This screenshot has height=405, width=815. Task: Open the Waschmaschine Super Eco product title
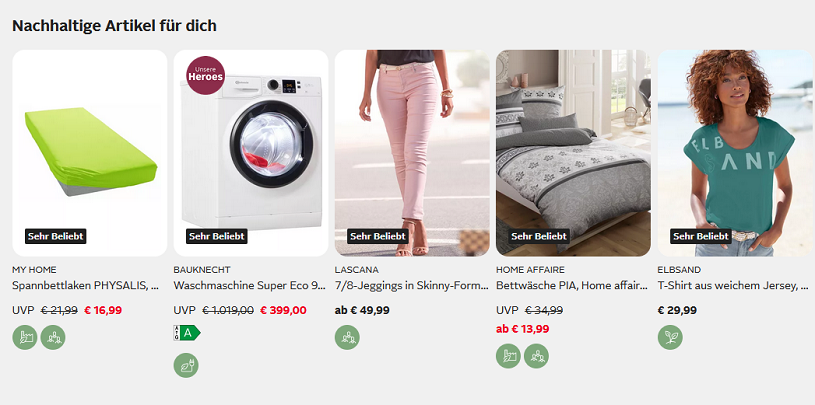pos(249,285)
